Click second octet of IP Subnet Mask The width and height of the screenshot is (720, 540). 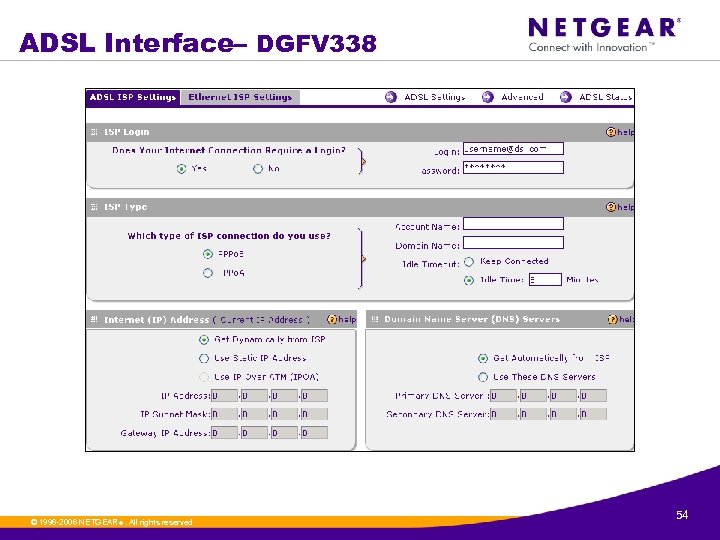(254, 414)
